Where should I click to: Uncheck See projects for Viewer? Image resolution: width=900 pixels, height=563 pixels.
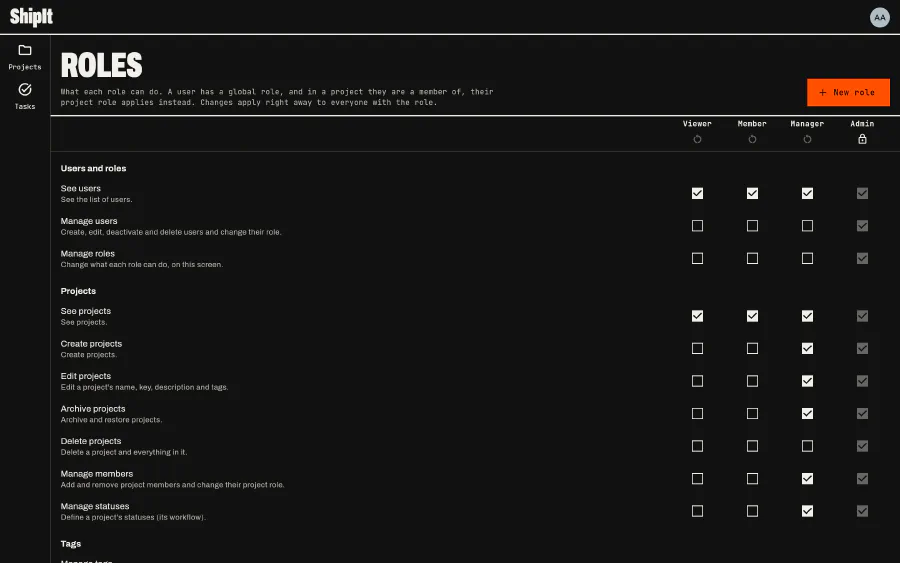tap(697, 316)
